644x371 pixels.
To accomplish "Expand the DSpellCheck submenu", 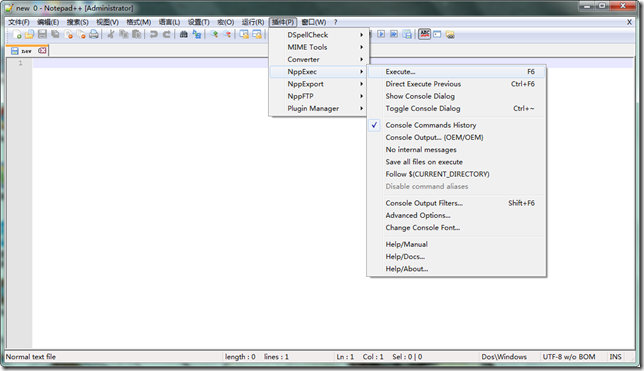I will tap(318, 35).
